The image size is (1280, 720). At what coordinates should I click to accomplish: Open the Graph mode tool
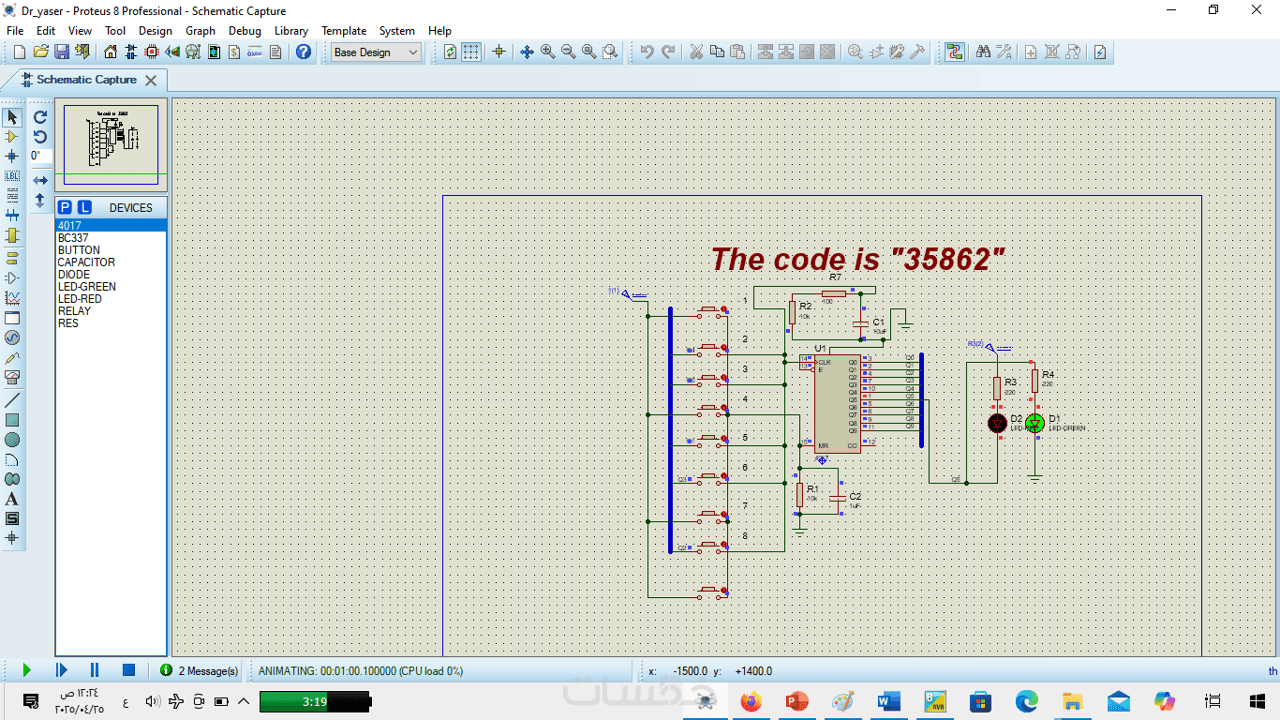pos(12,298)
